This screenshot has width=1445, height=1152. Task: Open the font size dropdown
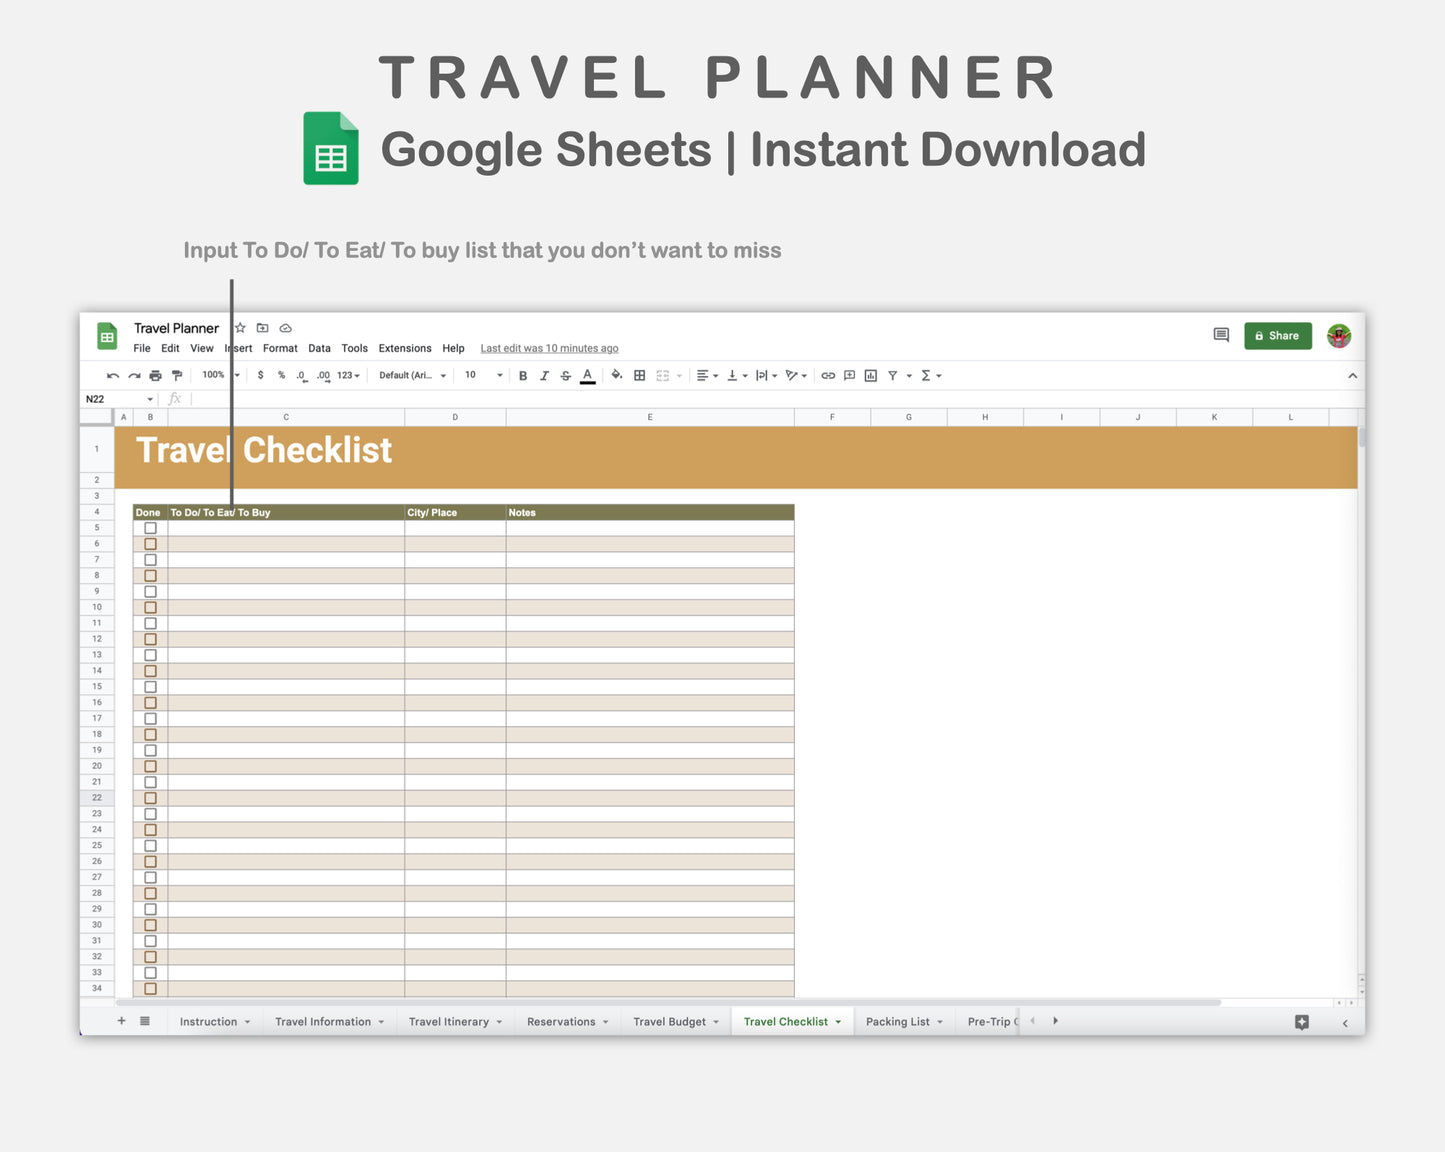pyautogui.click(x=483, y=375)
